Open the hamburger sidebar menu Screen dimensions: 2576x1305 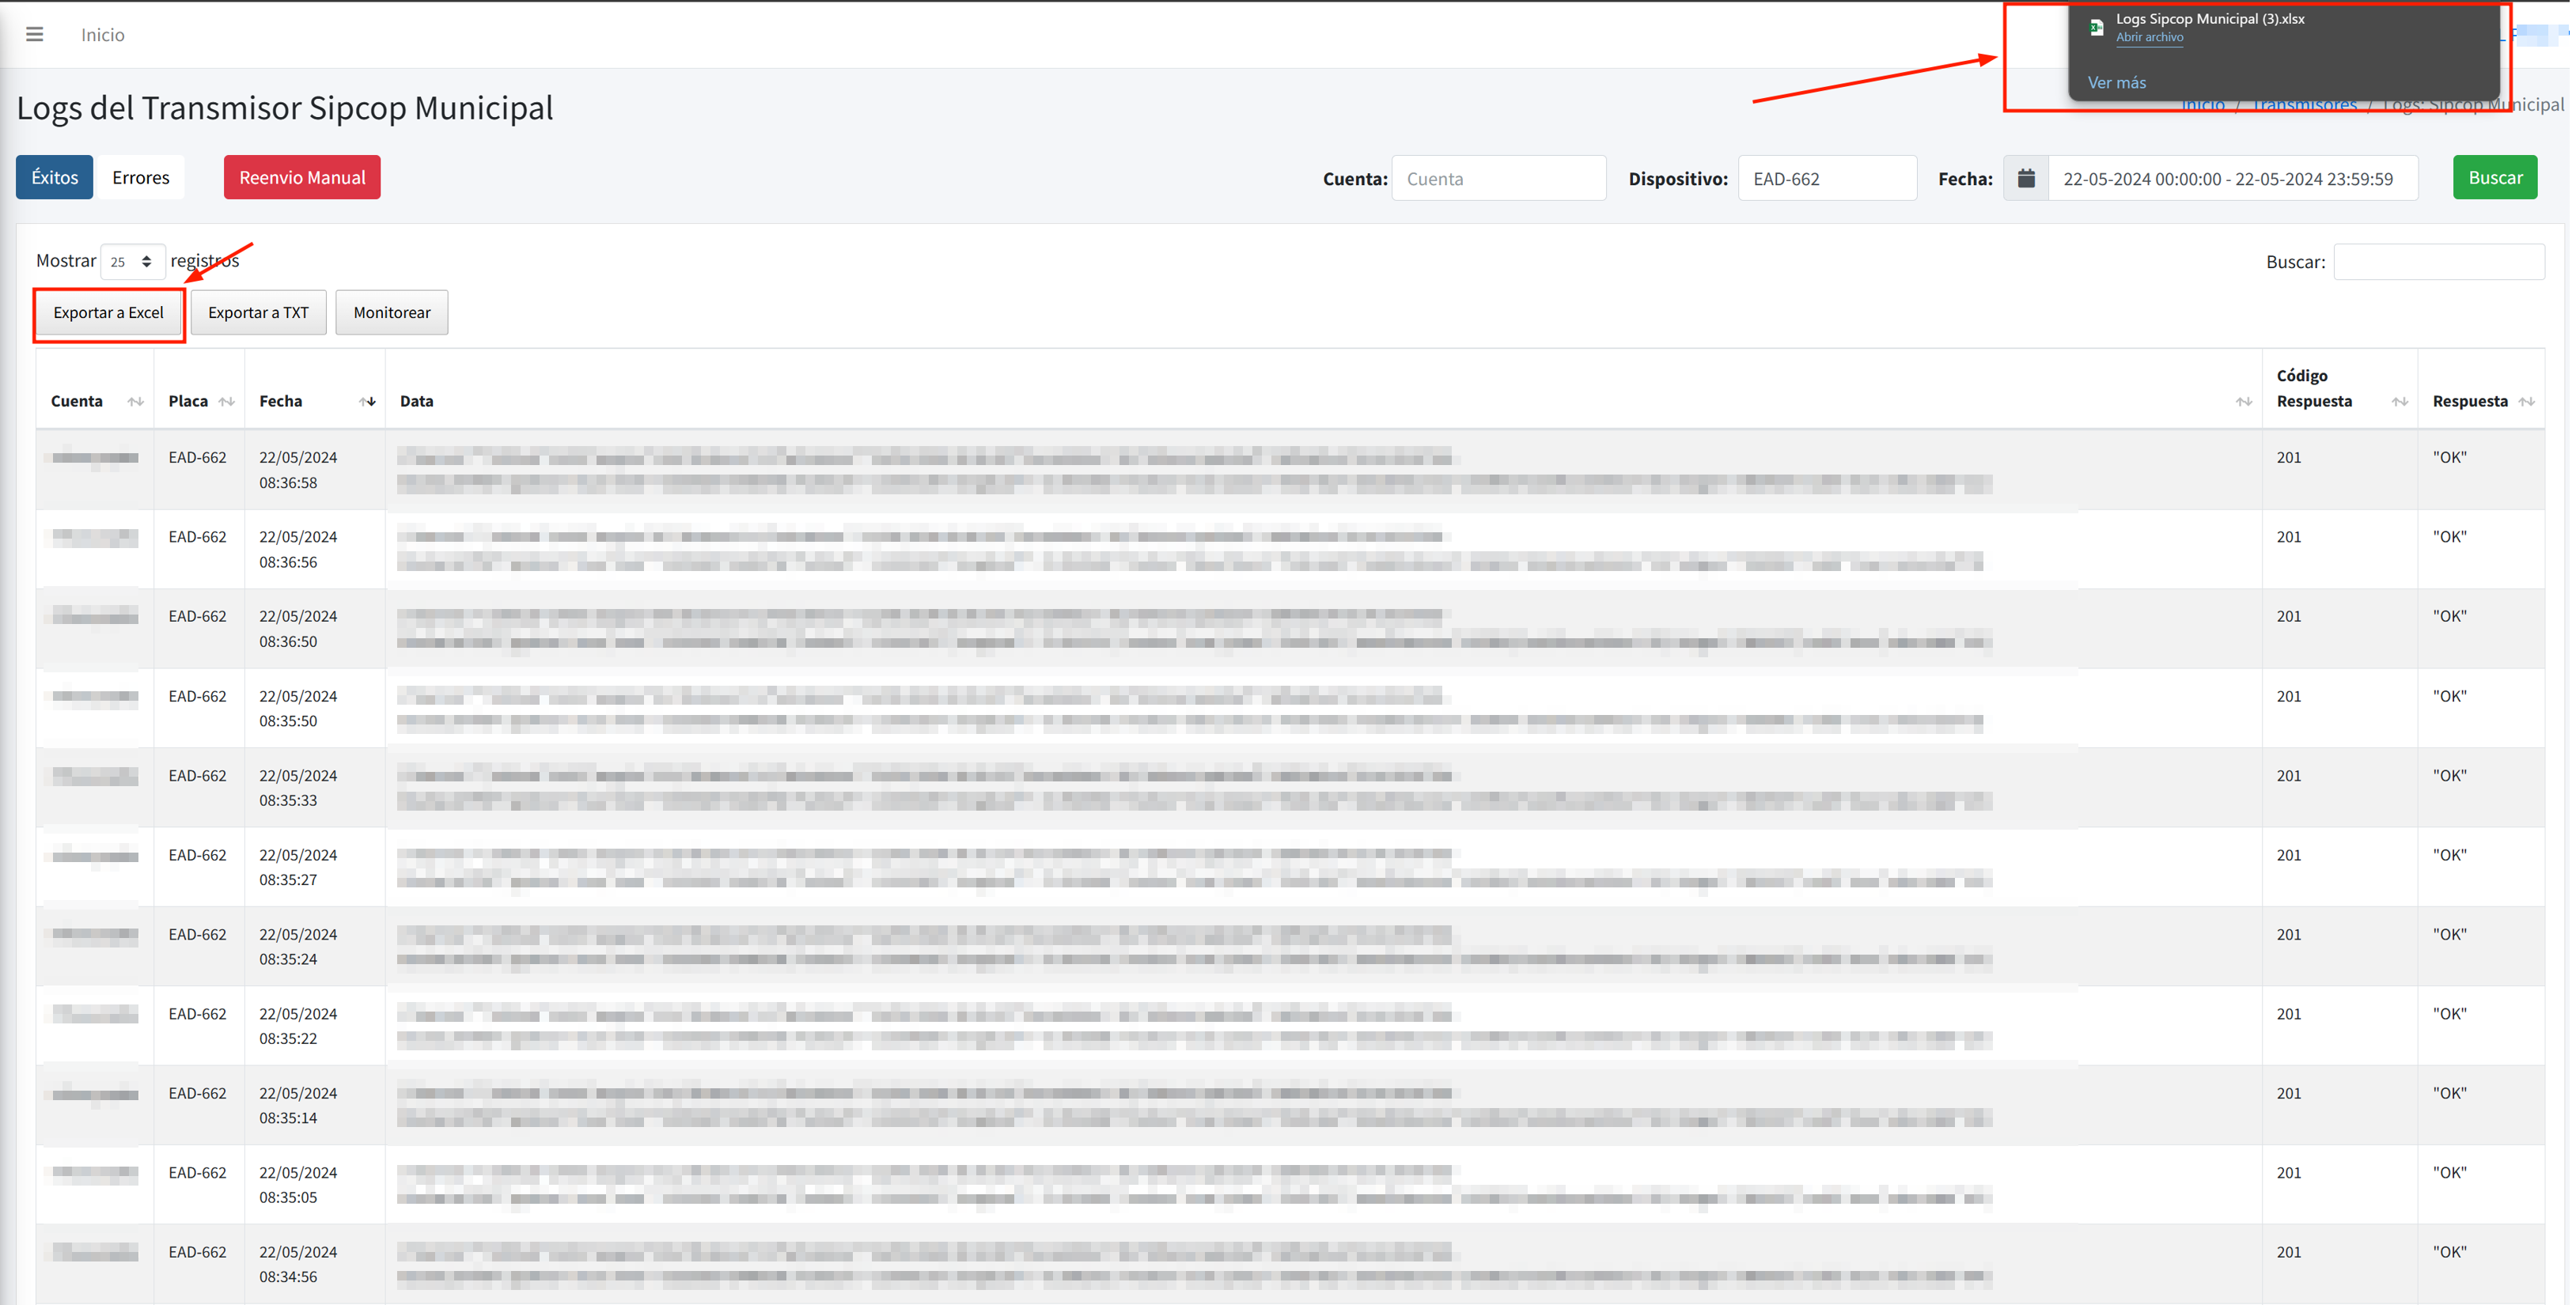click(x=34, y=34)
